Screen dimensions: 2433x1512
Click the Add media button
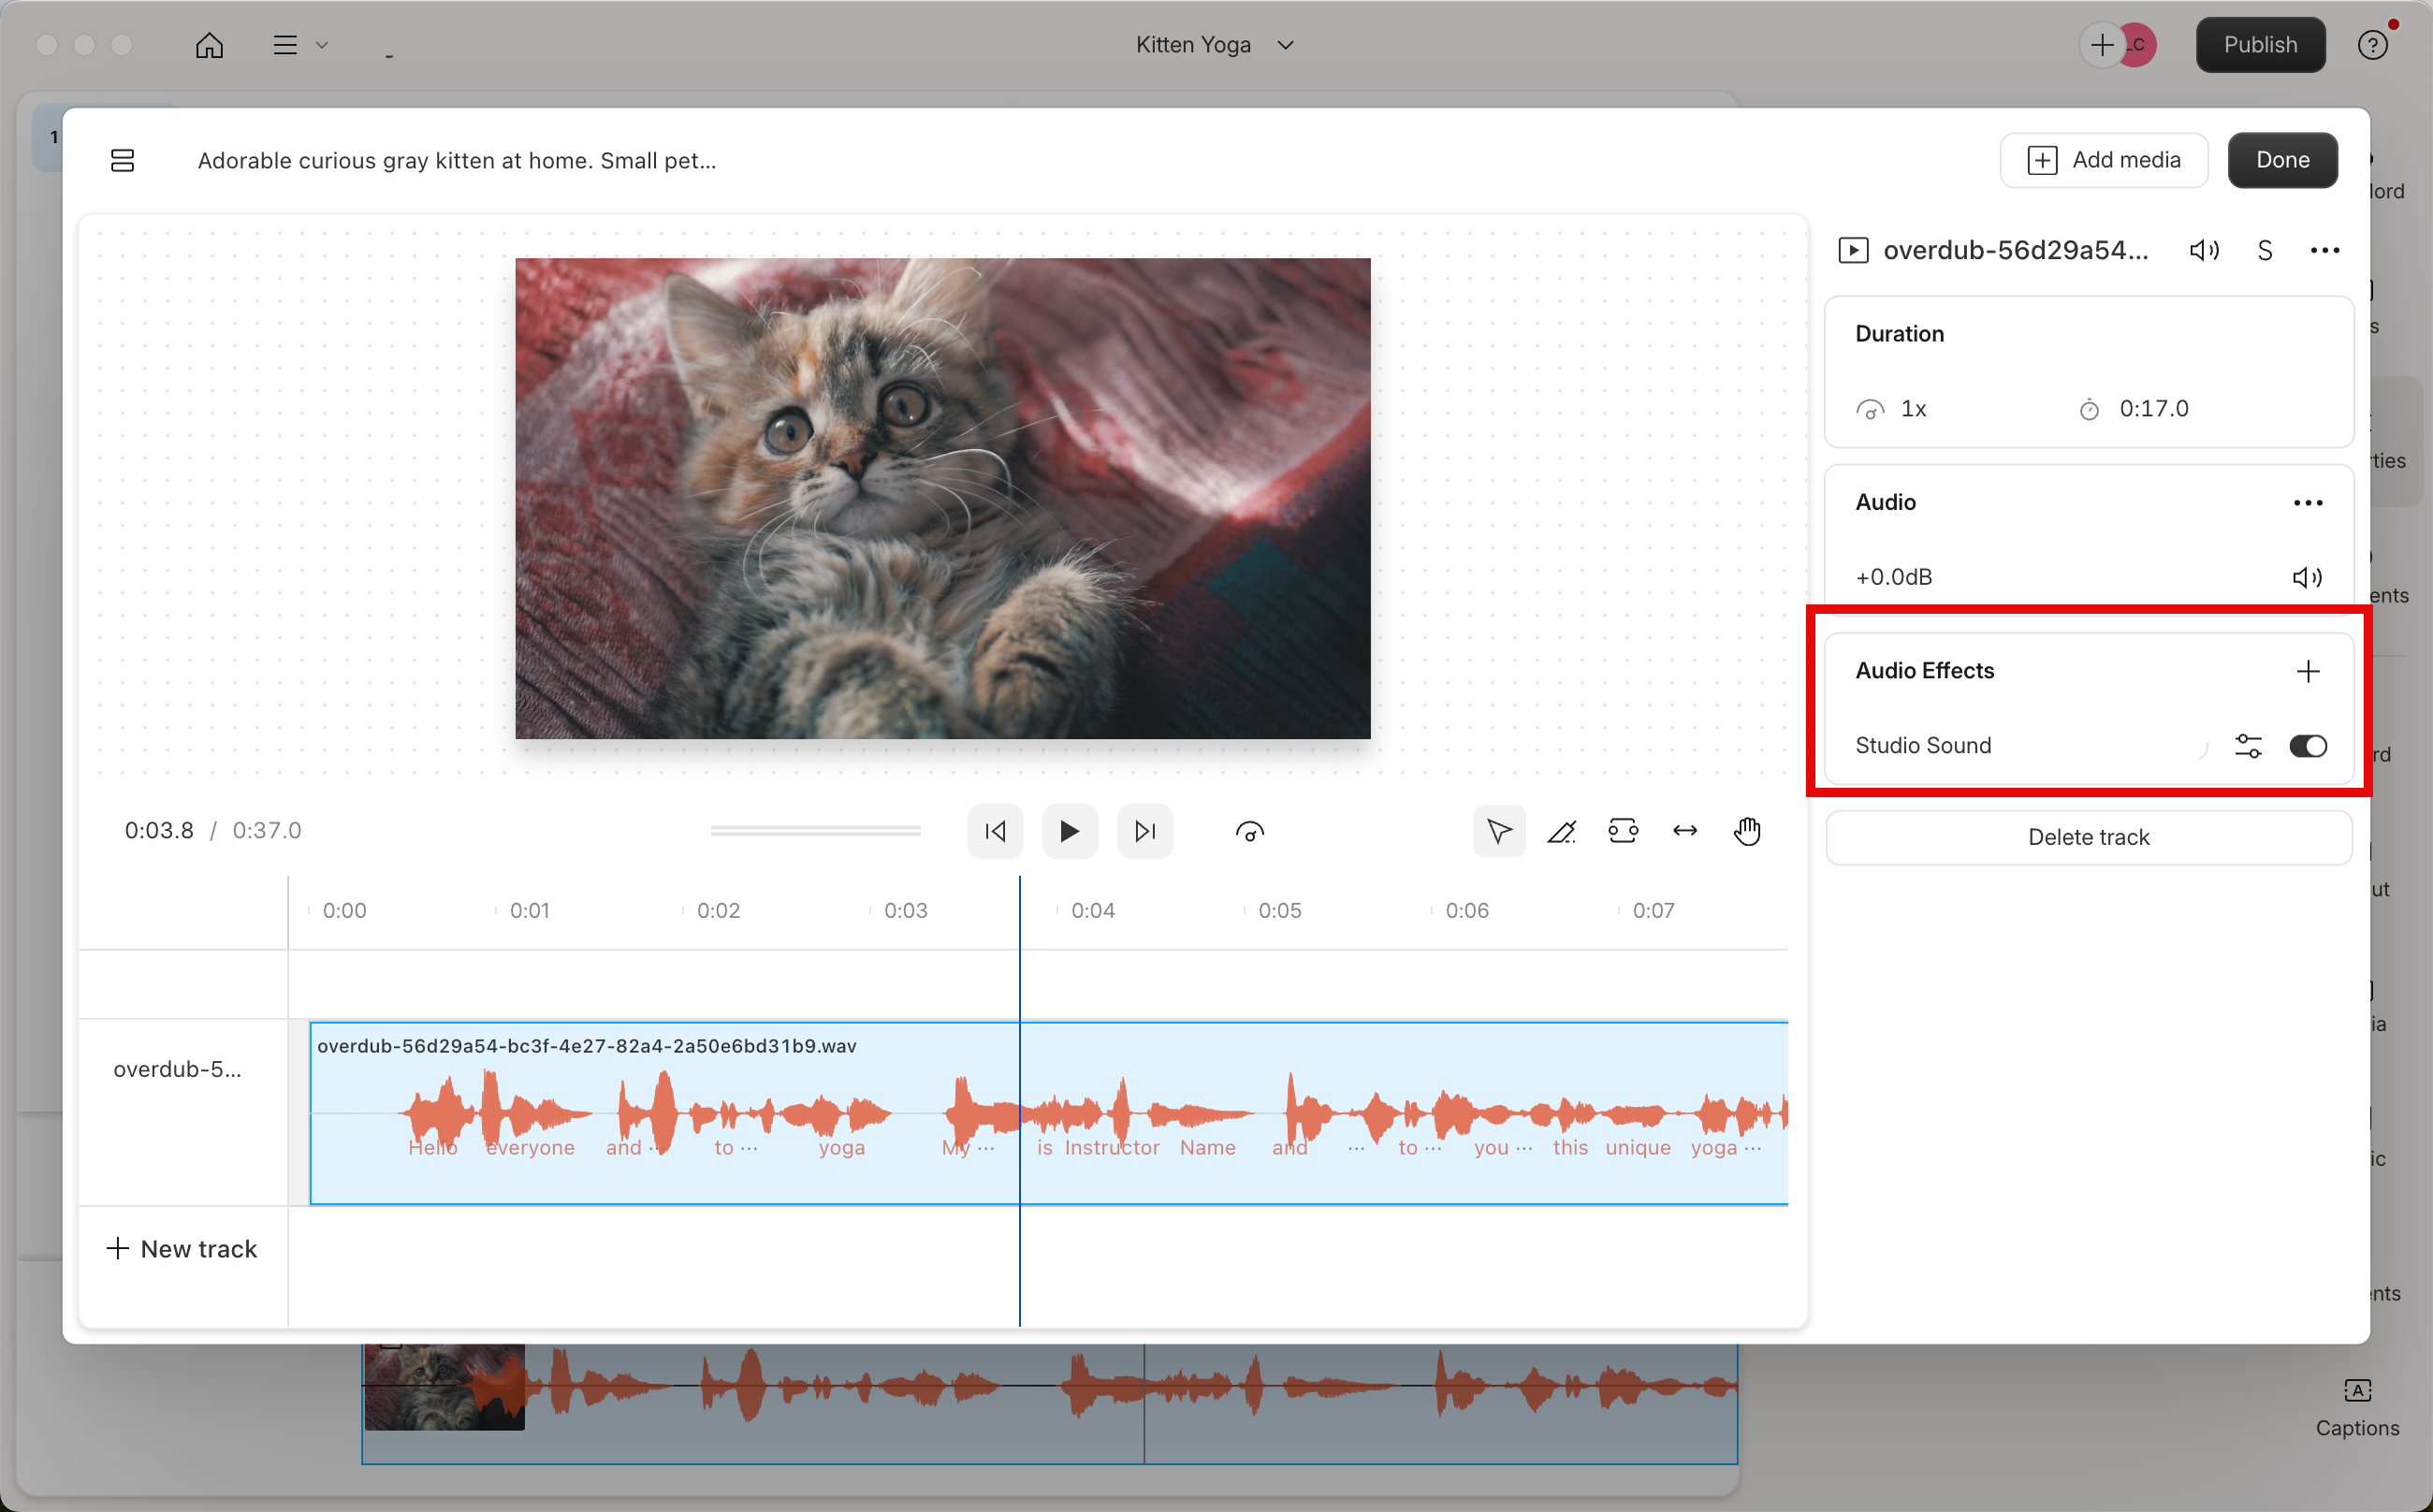point(2104,160)
